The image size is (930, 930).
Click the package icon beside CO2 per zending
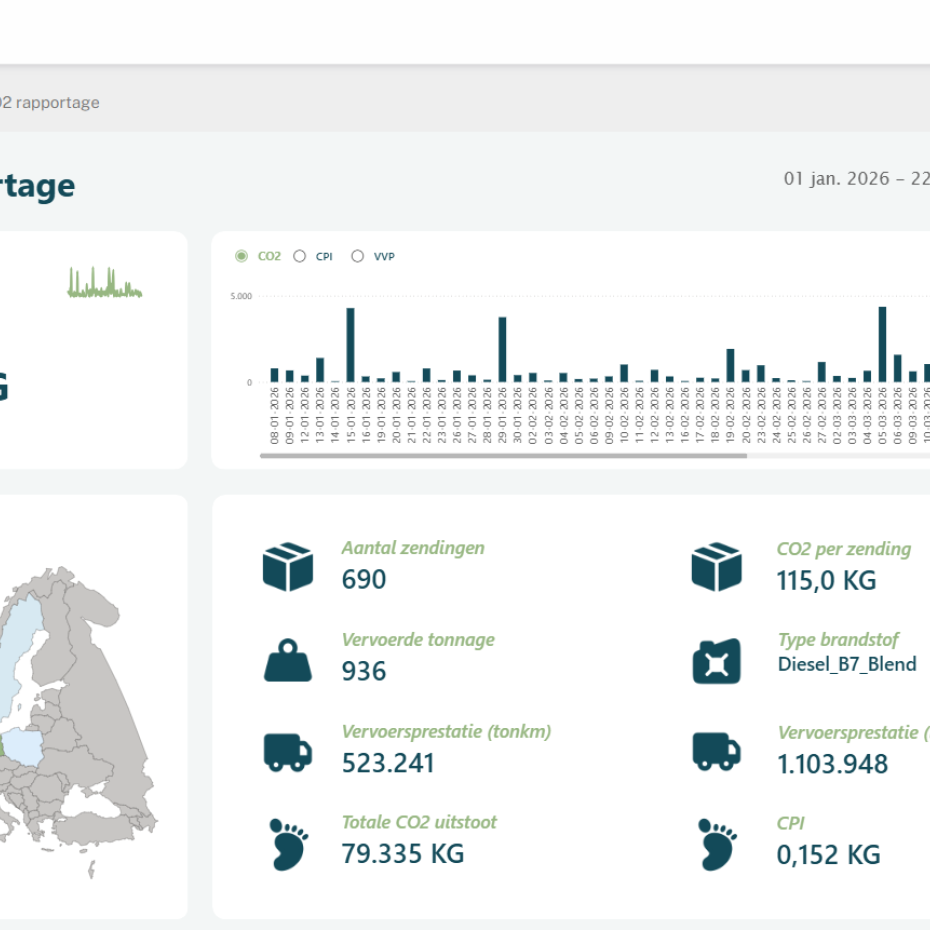(716, 566)
